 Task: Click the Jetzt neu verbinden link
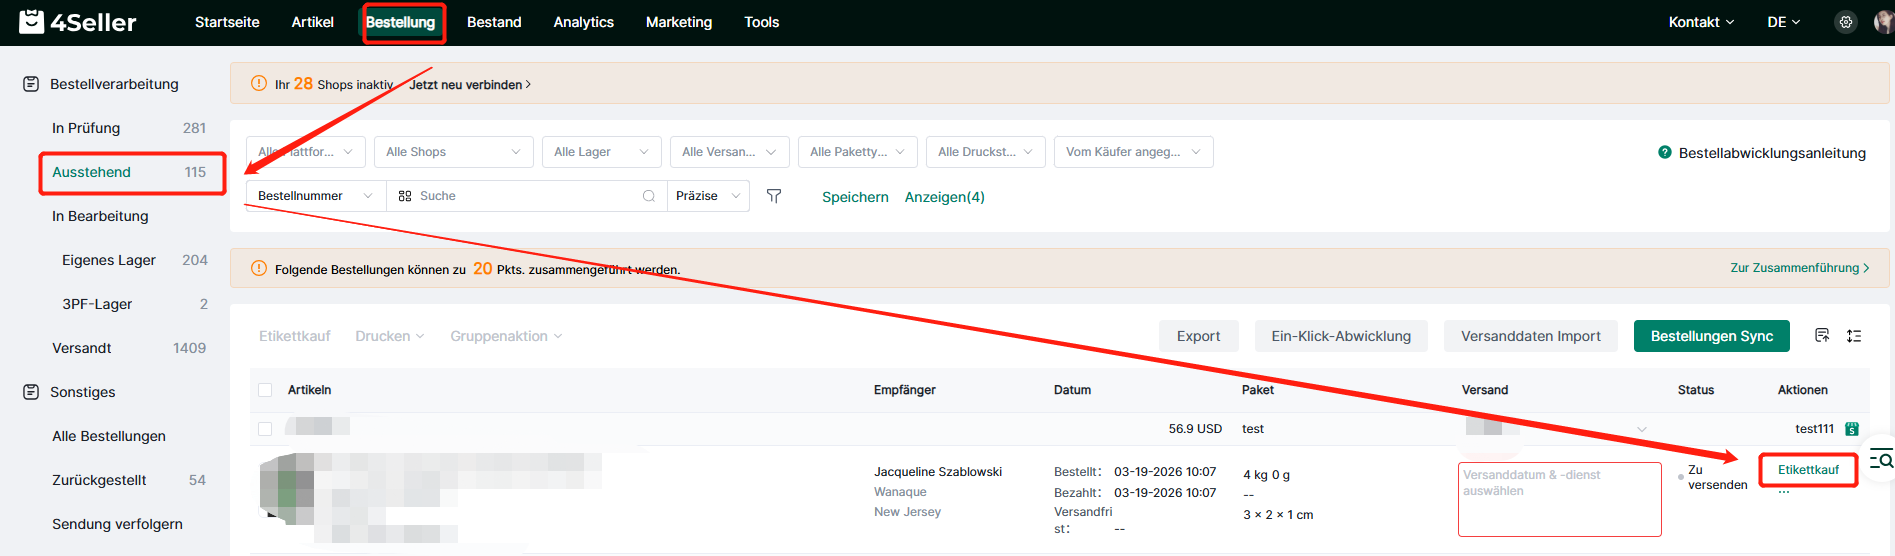click(x=469, y=85)
